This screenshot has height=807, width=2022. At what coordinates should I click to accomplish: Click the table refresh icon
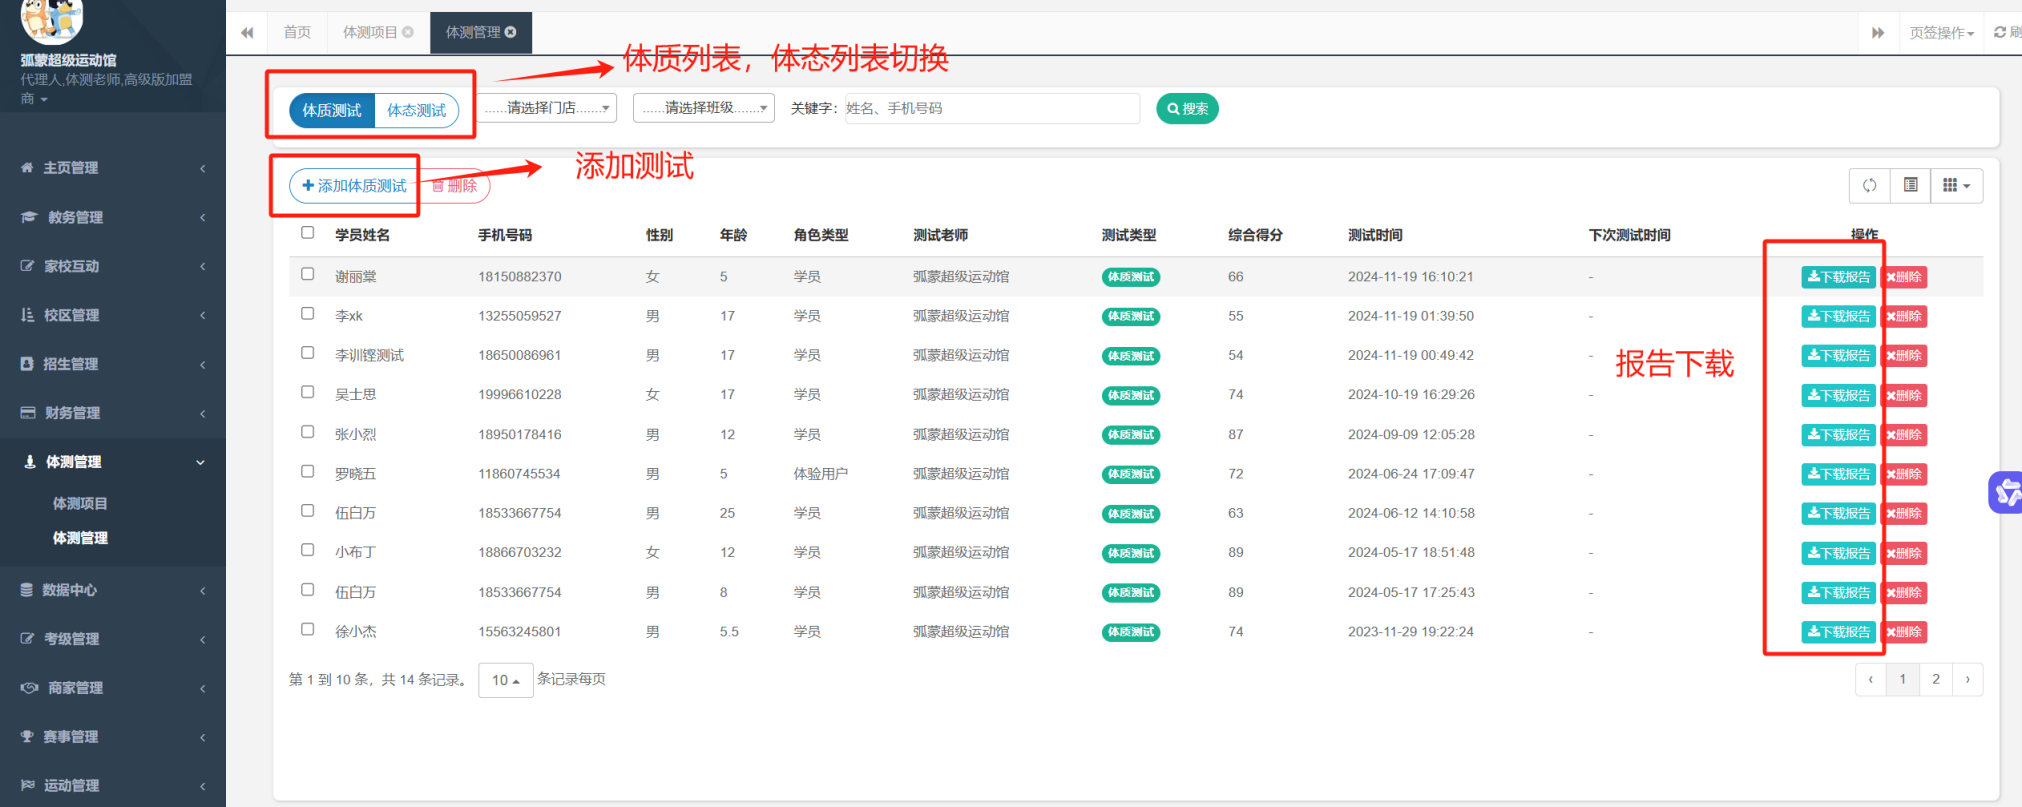1869,185
